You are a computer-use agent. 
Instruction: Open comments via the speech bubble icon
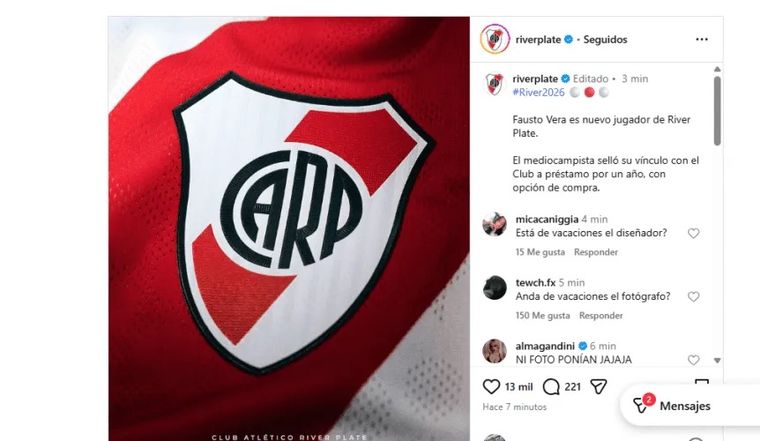[551, 387]
